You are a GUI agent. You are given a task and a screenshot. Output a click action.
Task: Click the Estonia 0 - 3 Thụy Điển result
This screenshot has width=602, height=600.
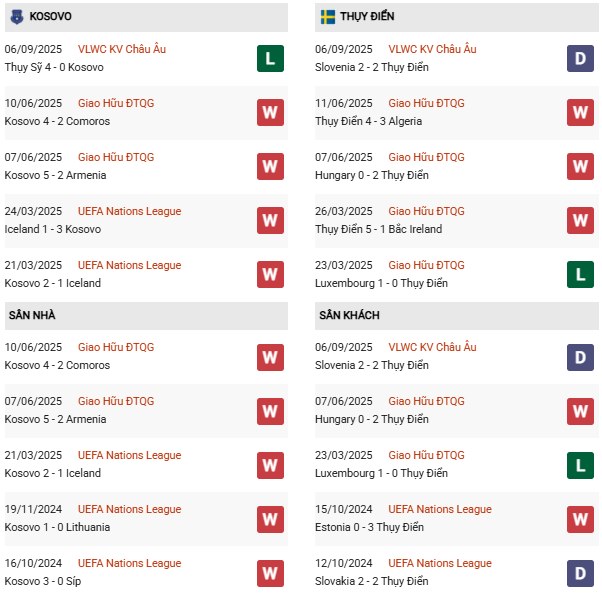(x=369, y=527)
